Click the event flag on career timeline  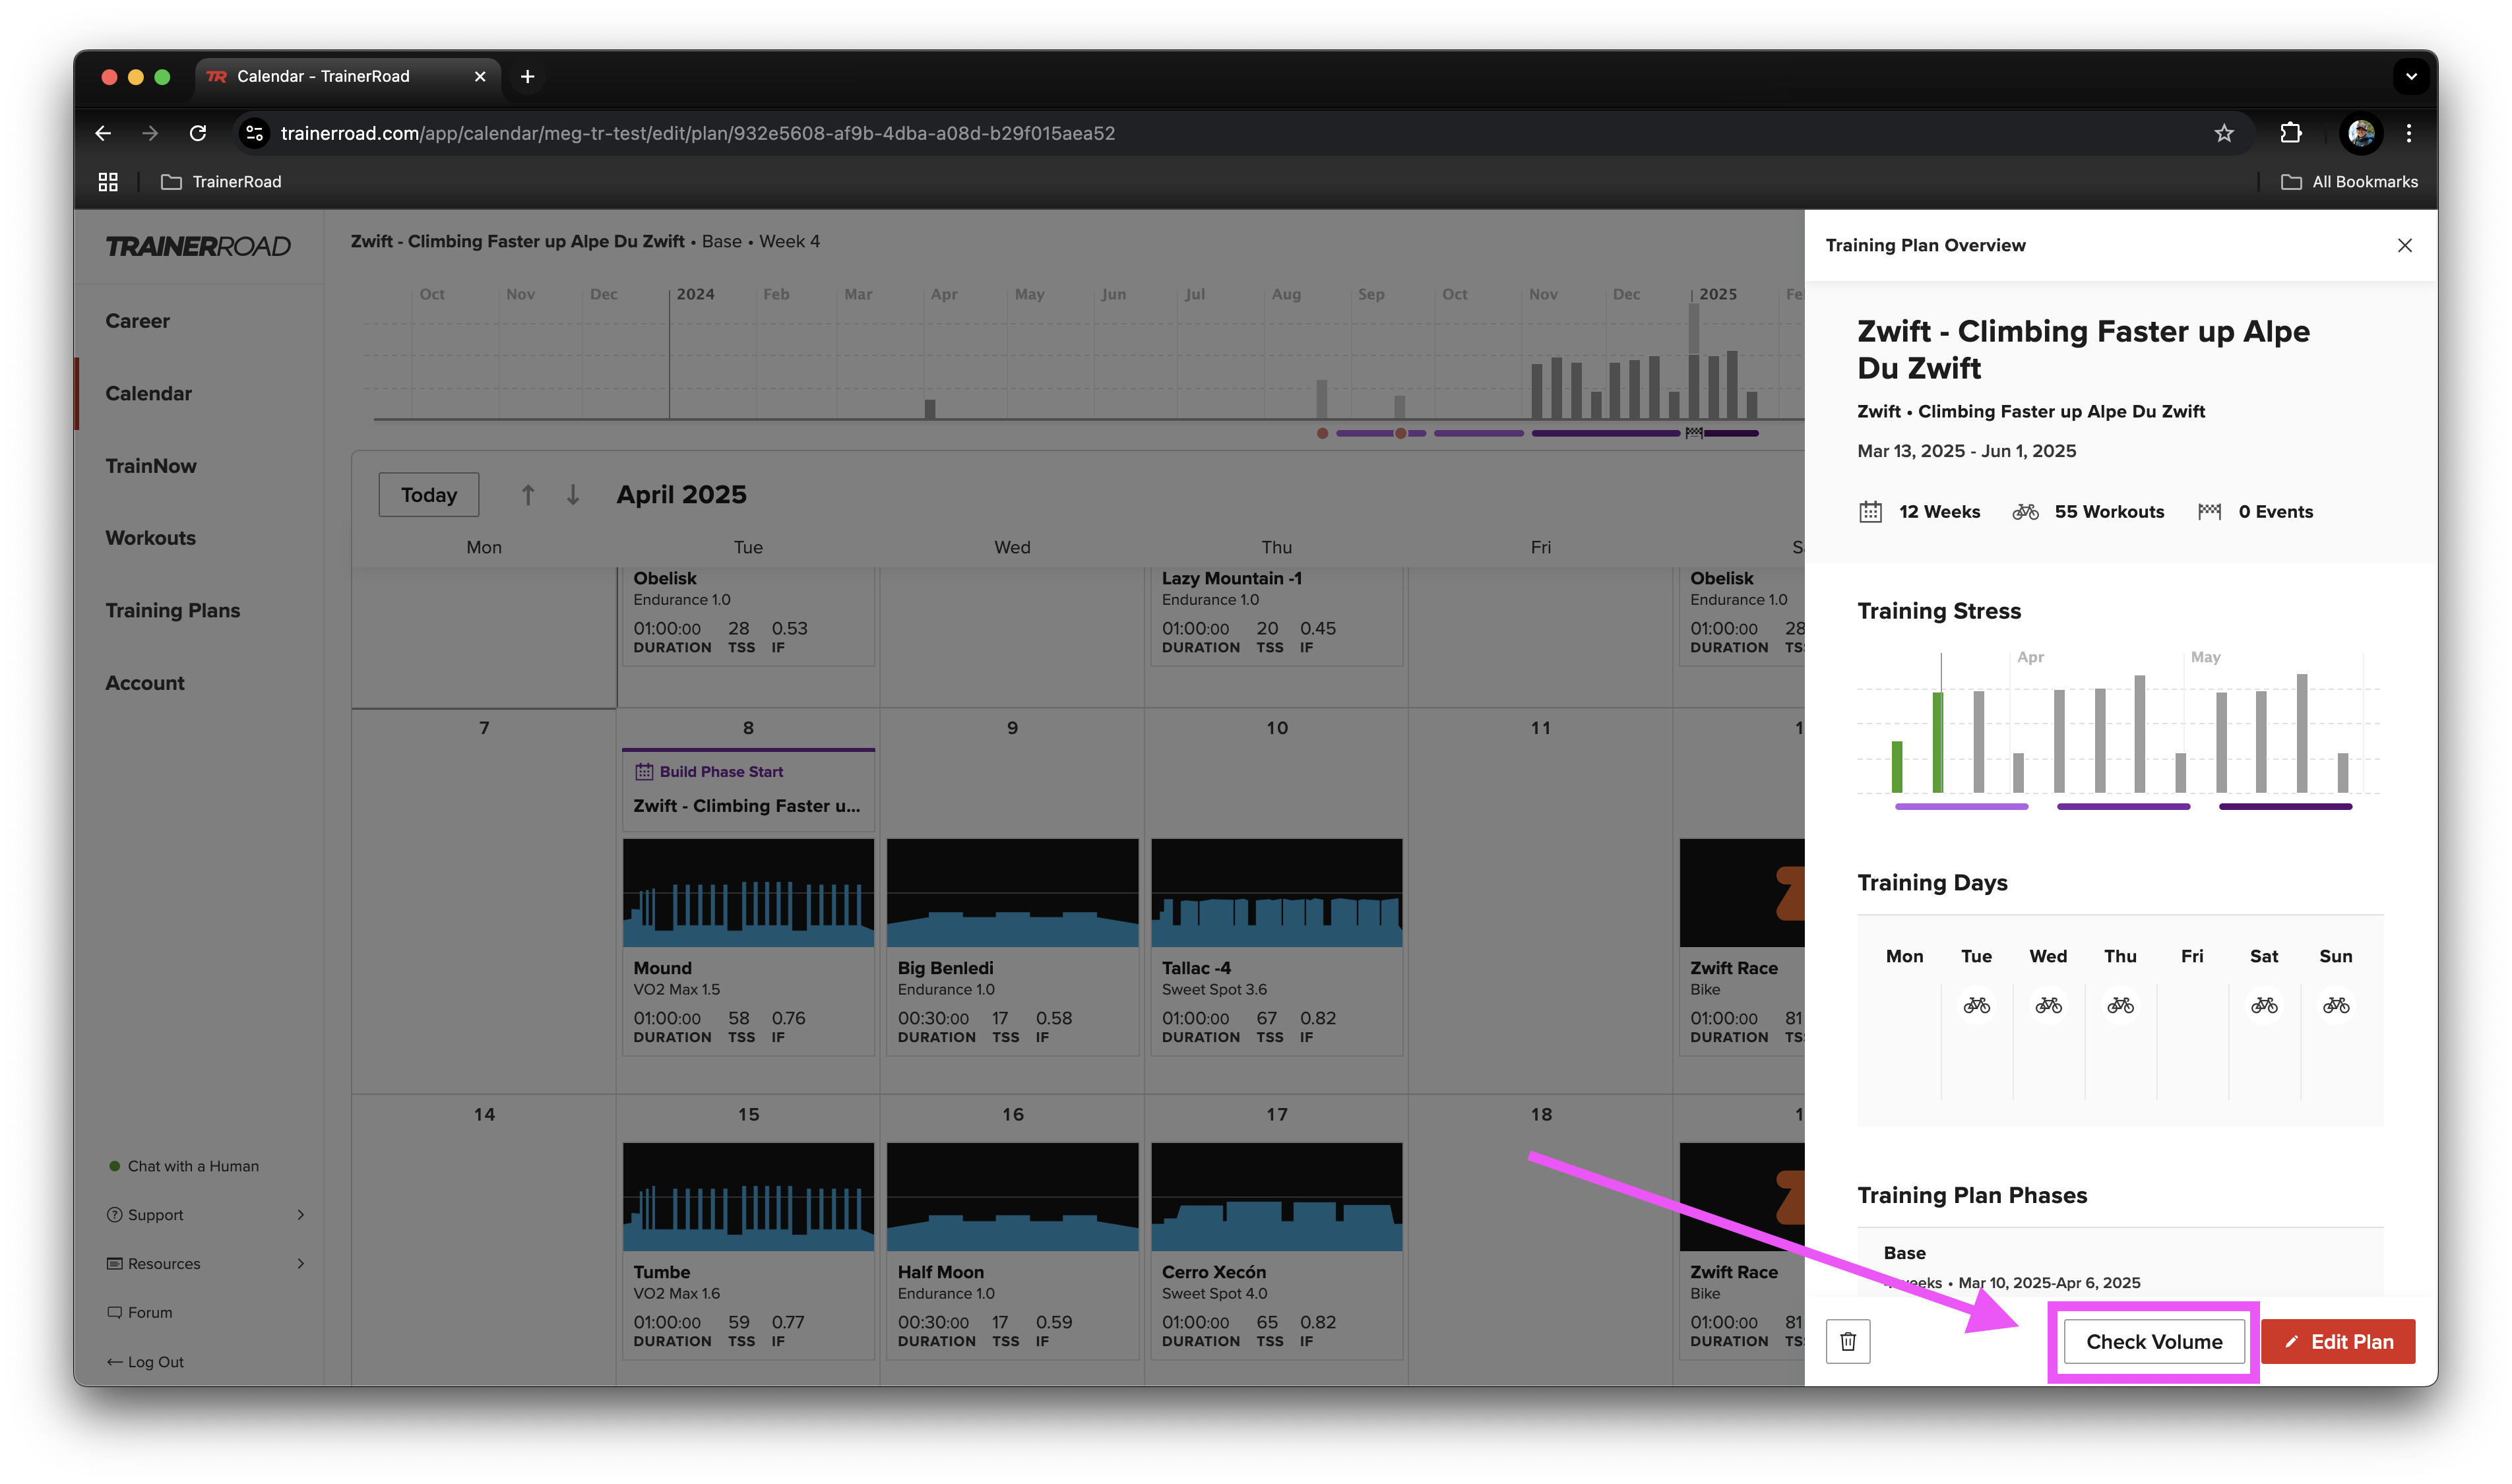click(1694, 433)
